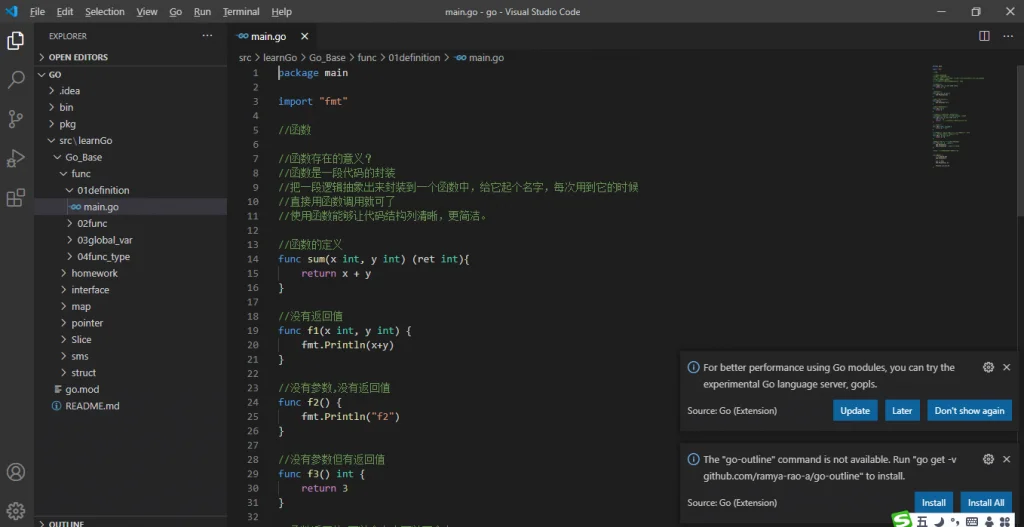
Task: Select the main.go editor tab
Action: (274, 37)
